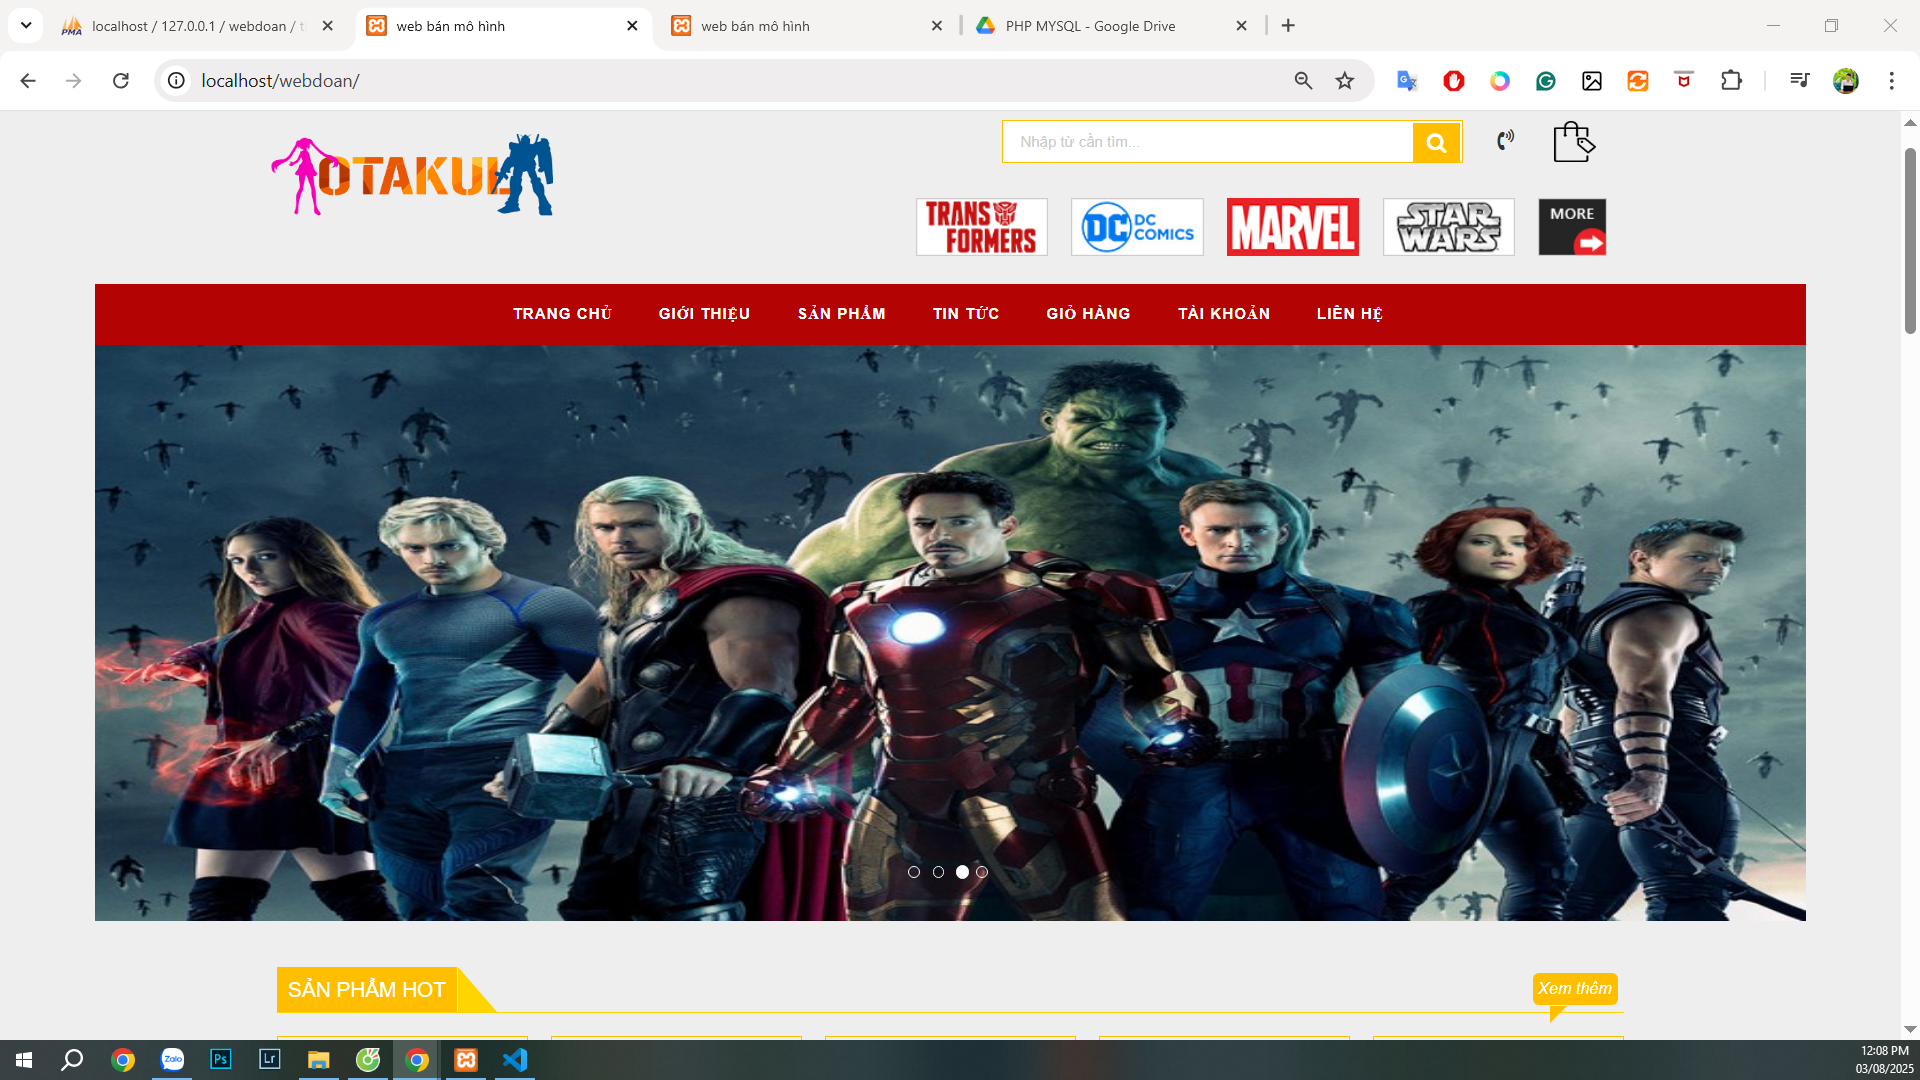Screen dimensions: 1920x1080
Task: Open Windows Start menu
Action: [24, 1060]
